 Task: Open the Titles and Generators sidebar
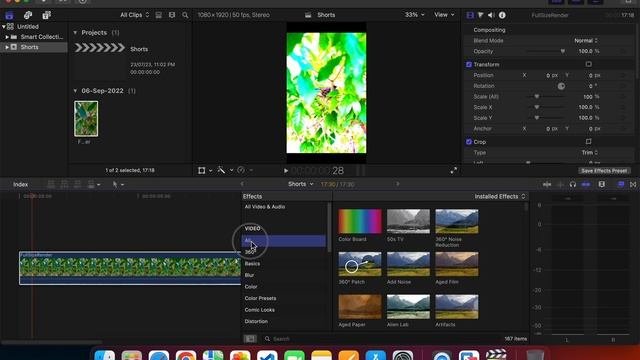click(47, 16)
